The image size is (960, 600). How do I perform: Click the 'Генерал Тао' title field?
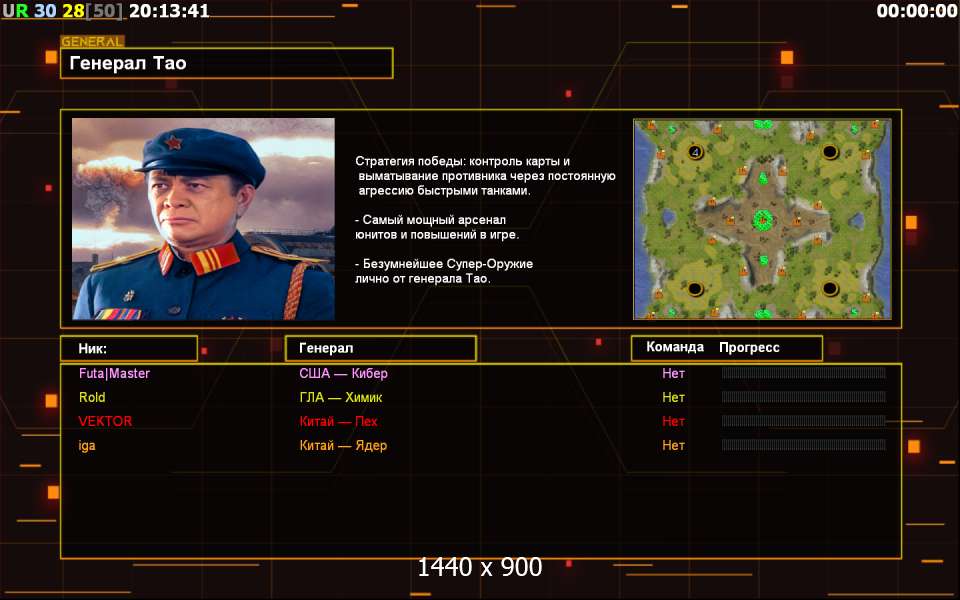click(x=227, y=63)
